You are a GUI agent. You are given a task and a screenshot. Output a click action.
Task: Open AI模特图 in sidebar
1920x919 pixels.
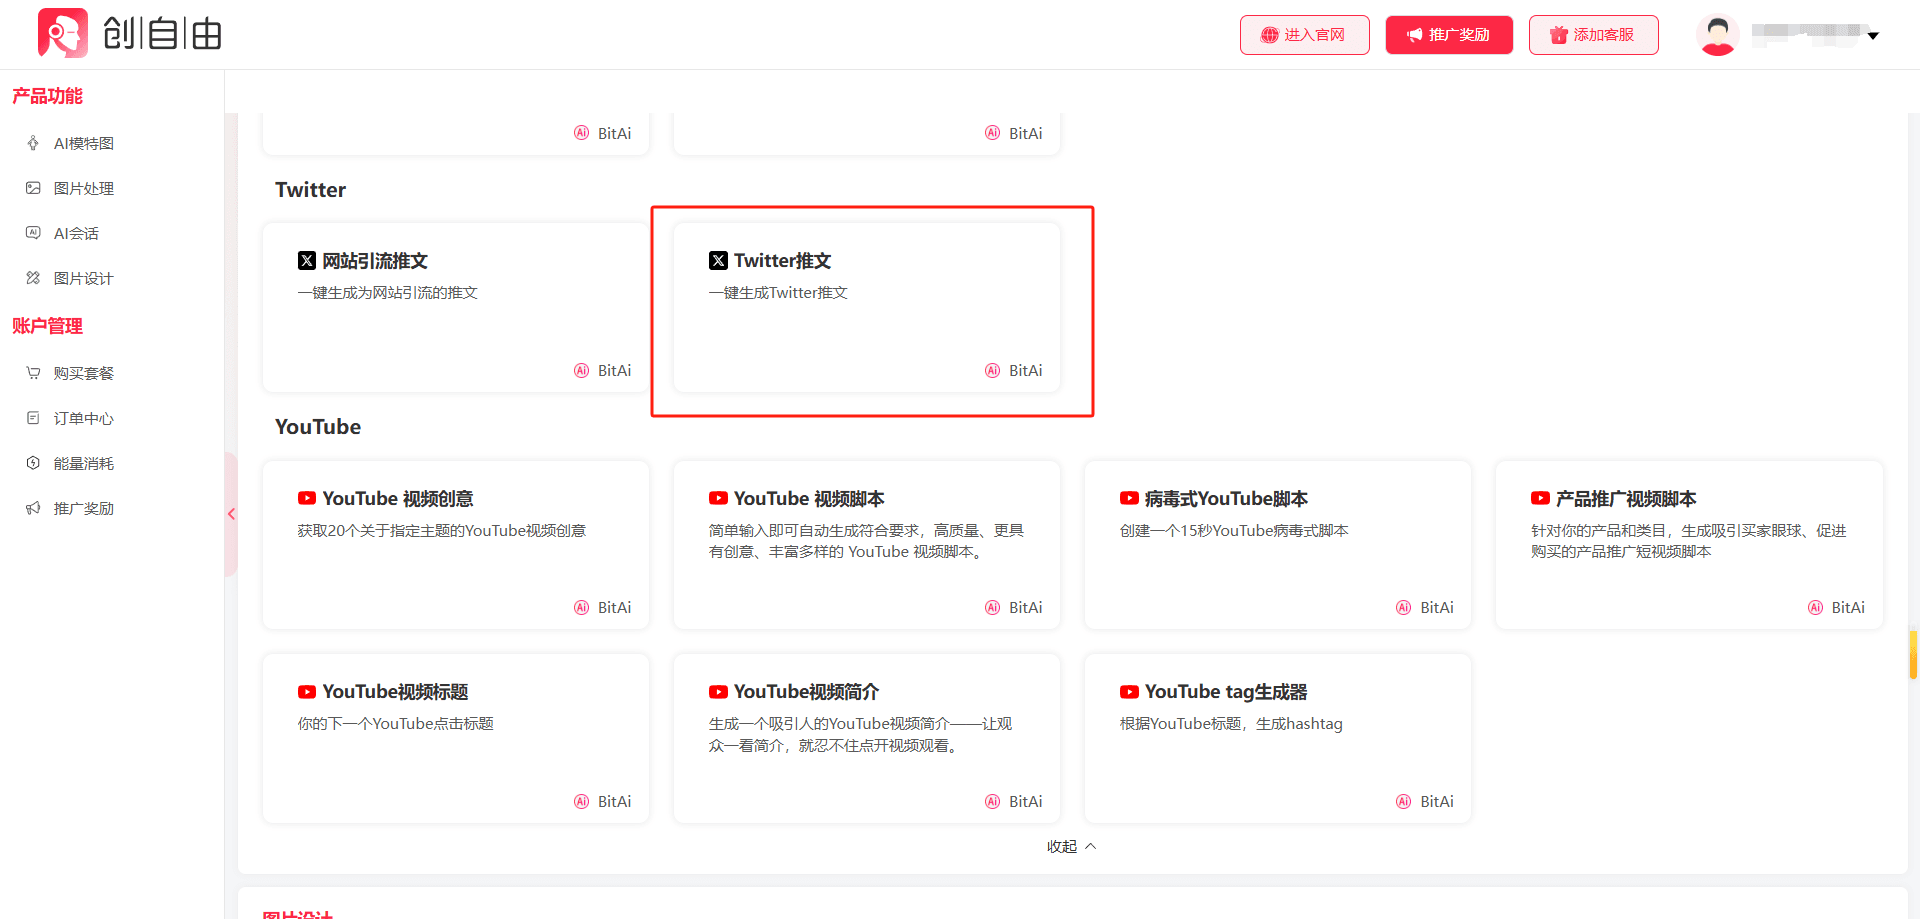coord(84,143)
